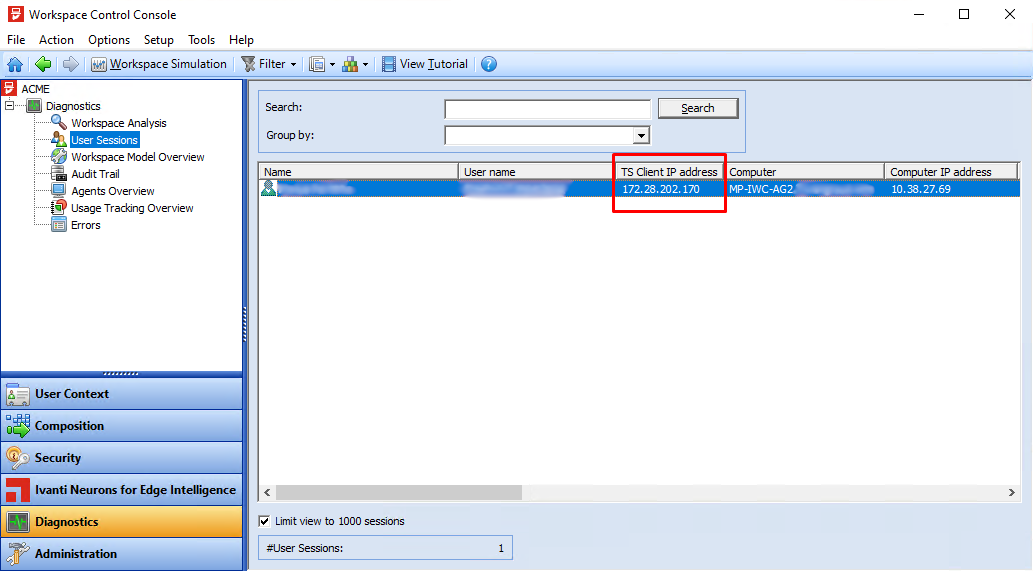1033x571 pixels.
Task: Expand the Filter dropdown arrow
Action: pyautogui.click(x=293, y=65)
